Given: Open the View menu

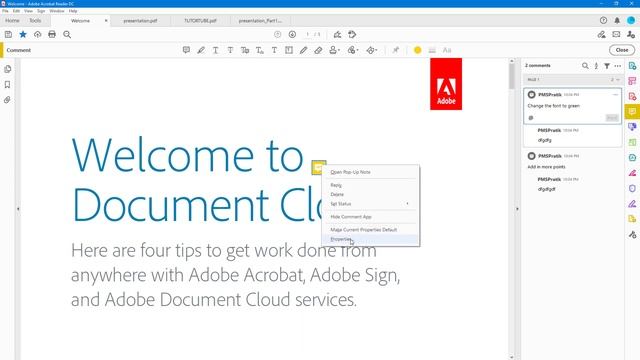Looking at the screenshot, I should click(x=28, y=11).
